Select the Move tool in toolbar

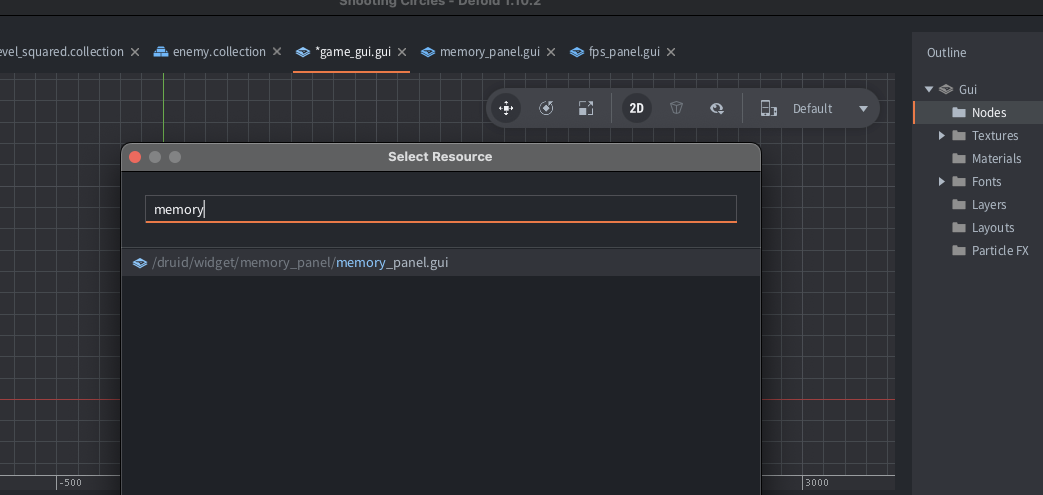point(506,108)
